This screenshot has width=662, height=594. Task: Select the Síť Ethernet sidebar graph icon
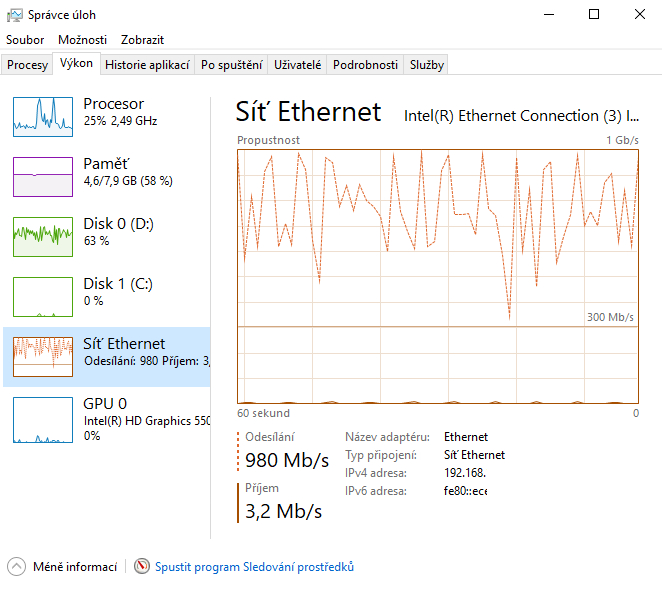click(43, 357)
